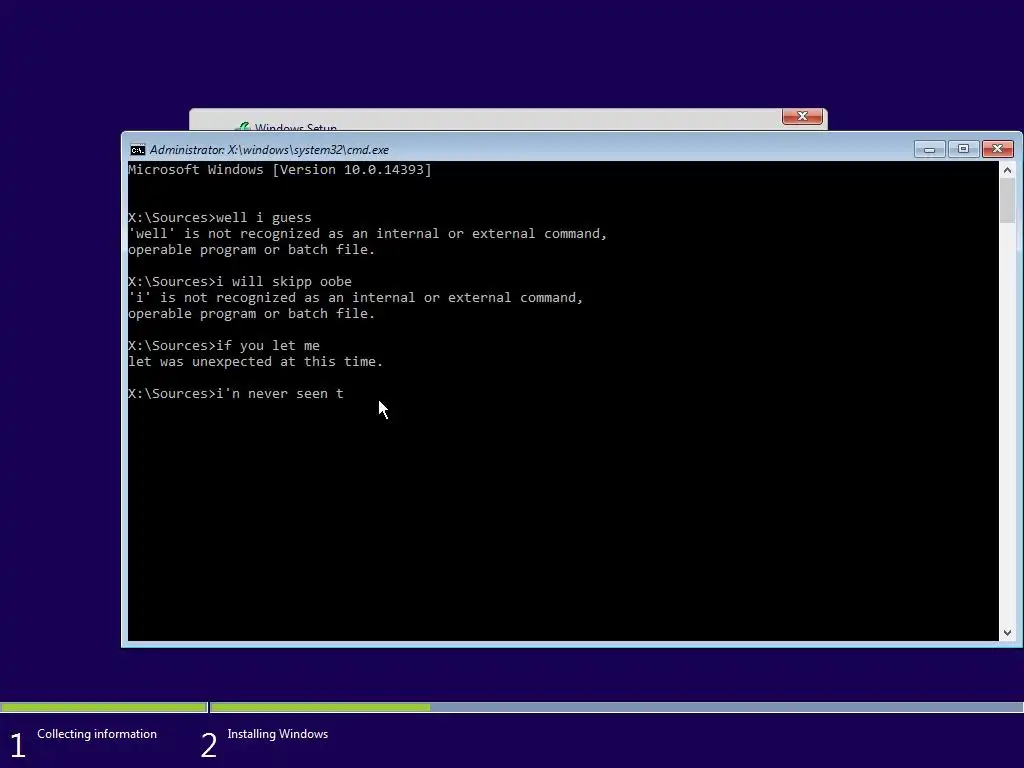Click the 'Collecting information' step label
This screenshot has width=1024, height=768.
(97, 734)
